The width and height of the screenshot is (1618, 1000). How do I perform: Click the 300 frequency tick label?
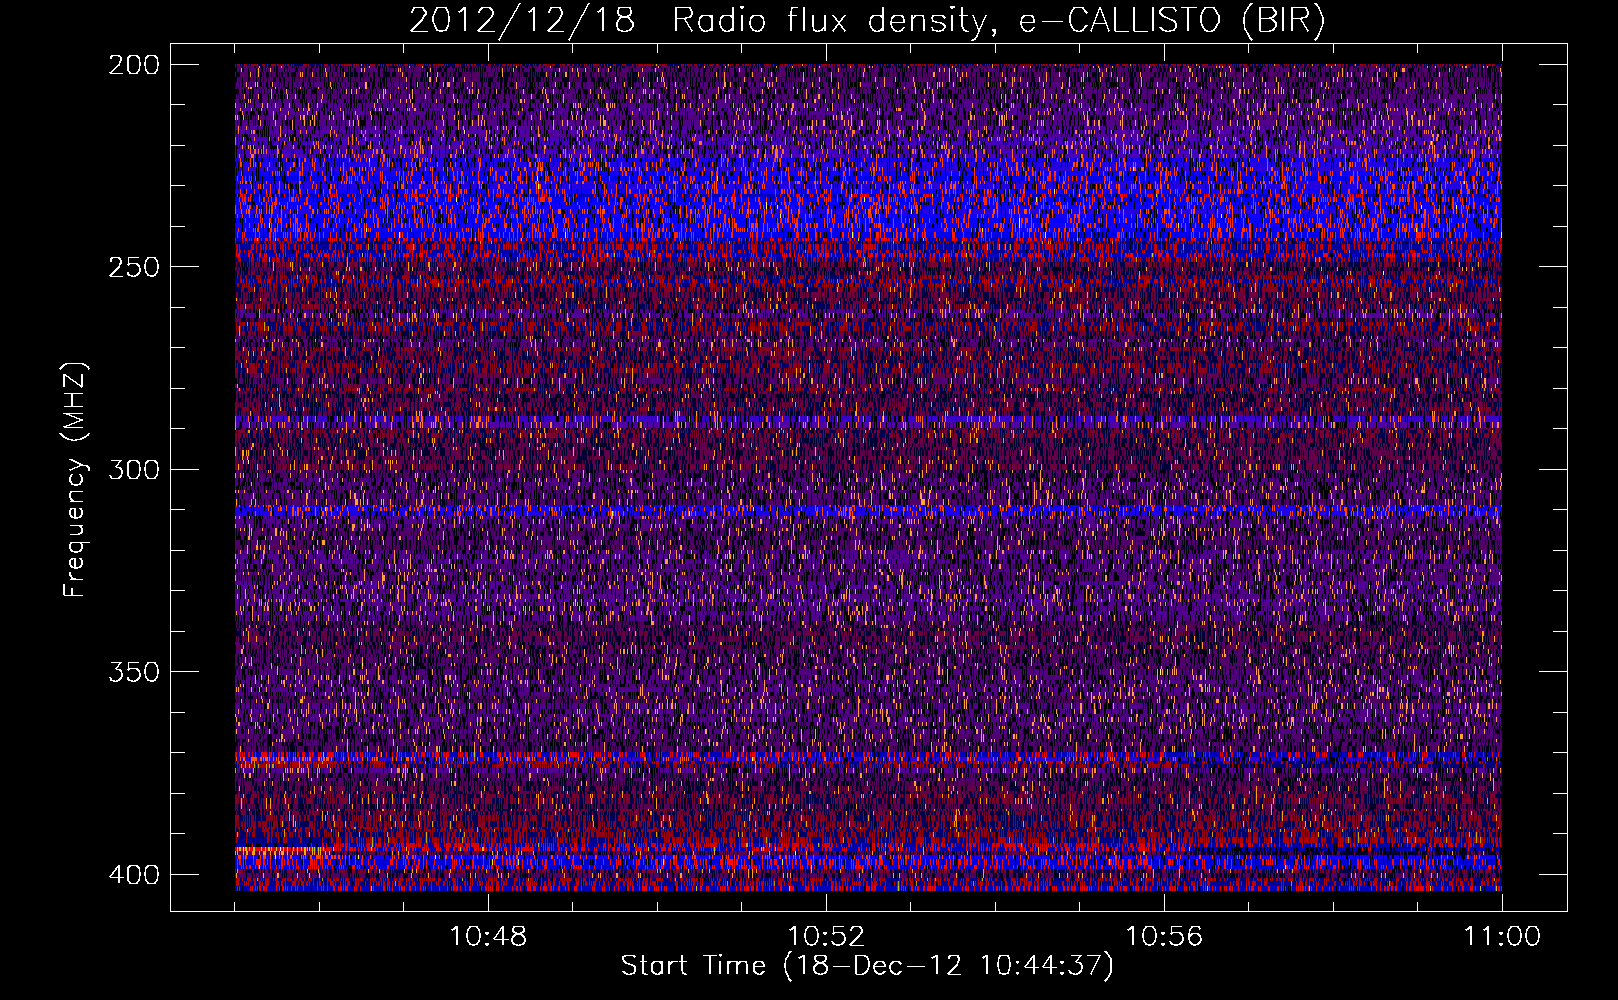click(133, 469)
